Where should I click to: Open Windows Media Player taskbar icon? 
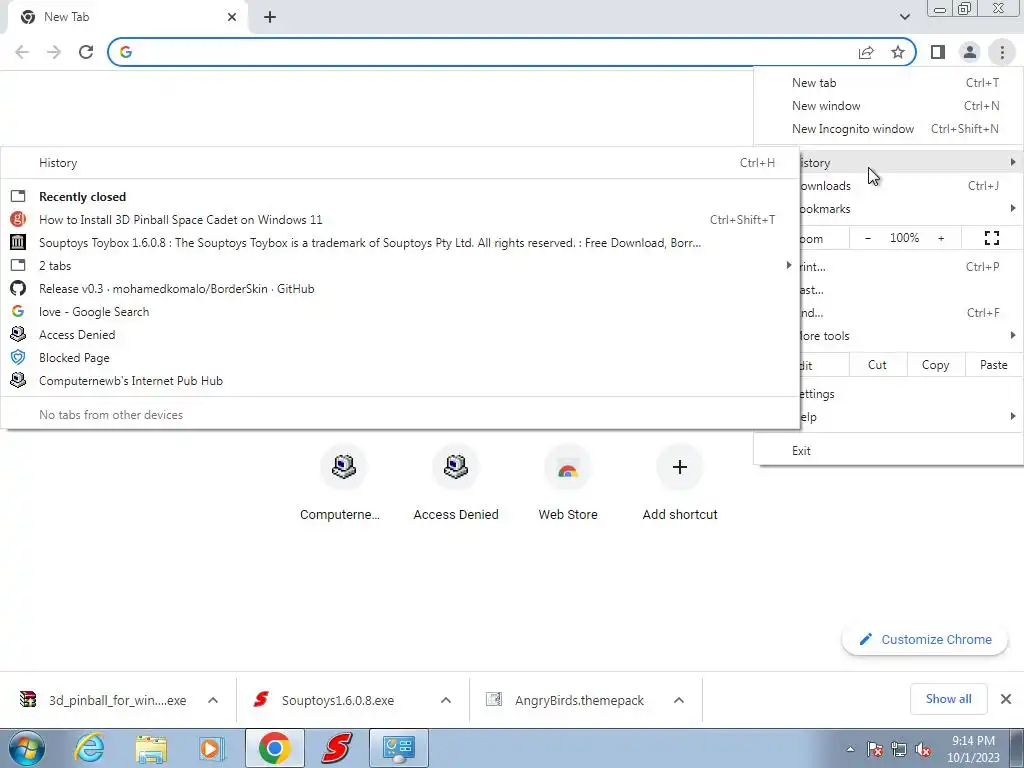[x=212, y=748]
